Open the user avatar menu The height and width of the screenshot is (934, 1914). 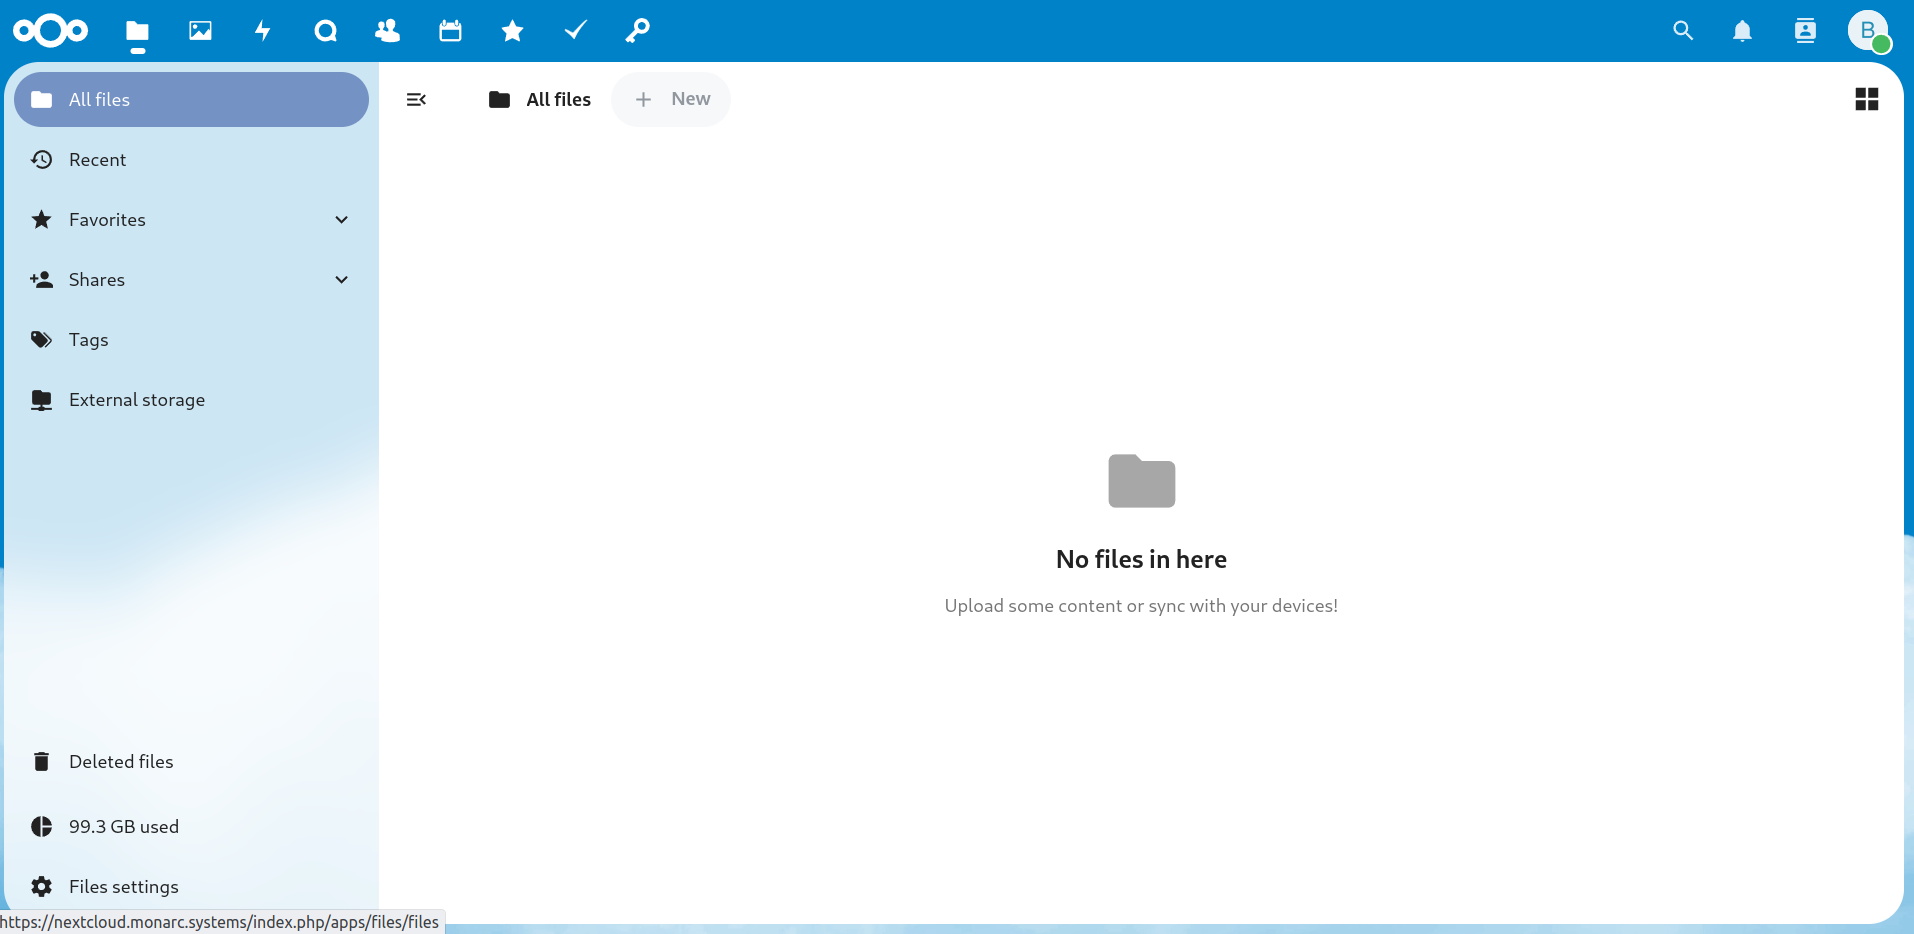click(1868, 31)
